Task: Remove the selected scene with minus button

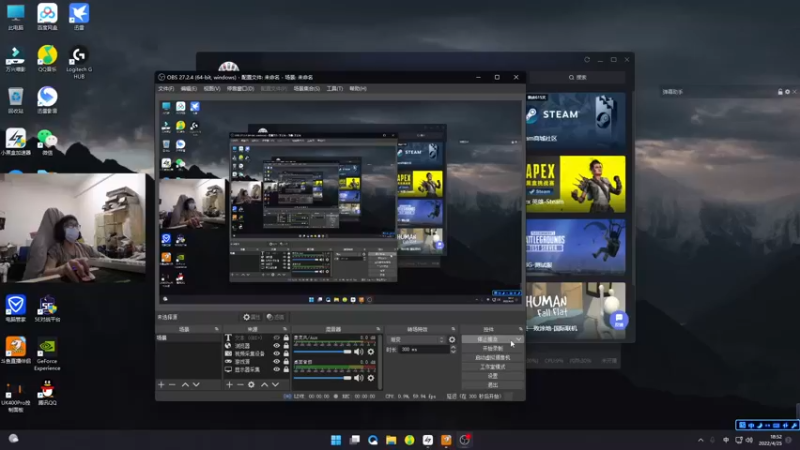Action: [172, 384]
